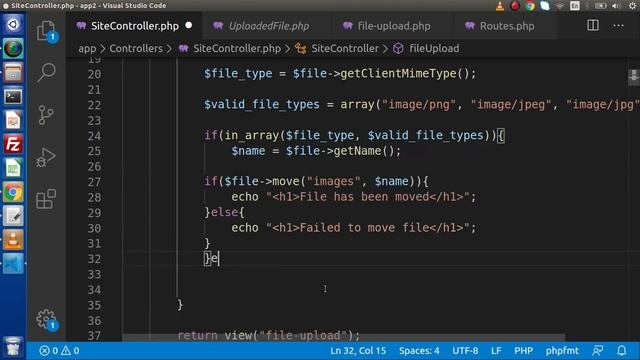
Task: Click the return view line 37
Action: [x=269, y=336]
